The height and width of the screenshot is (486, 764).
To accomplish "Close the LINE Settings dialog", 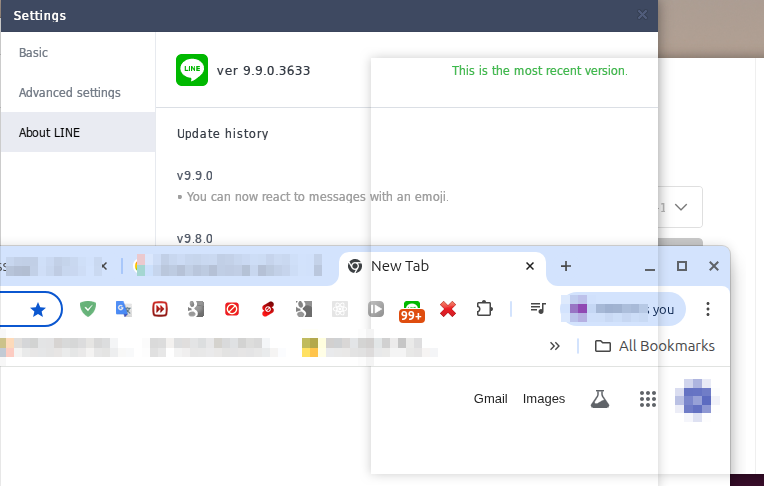I will coord(642,15).
